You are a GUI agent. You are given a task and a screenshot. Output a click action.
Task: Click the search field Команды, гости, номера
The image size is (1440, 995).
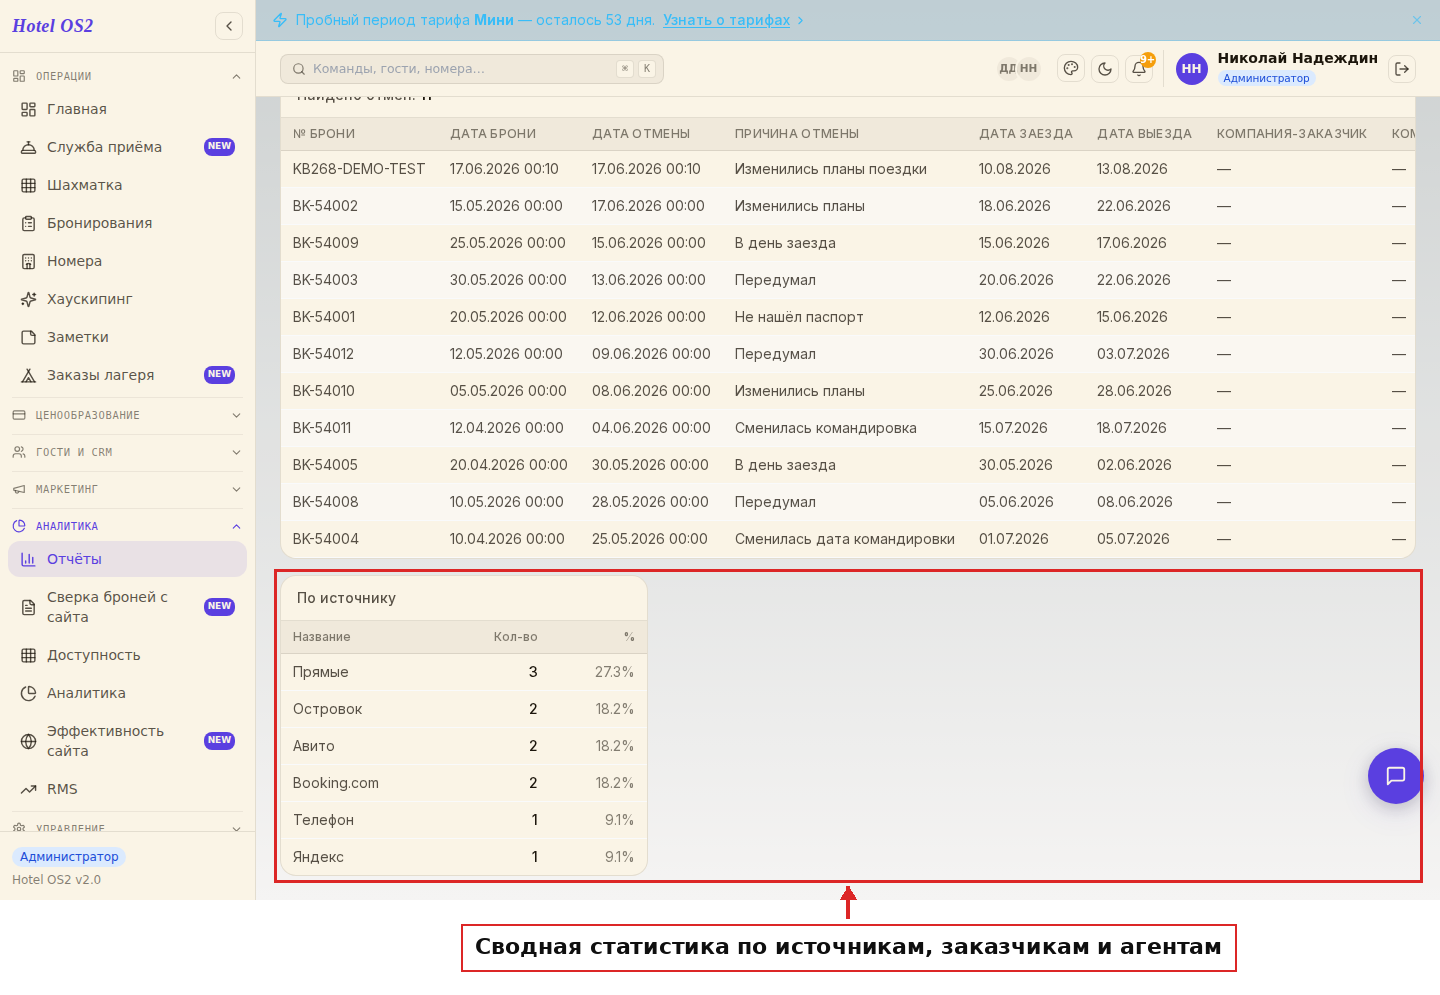[x=472, y=69]
